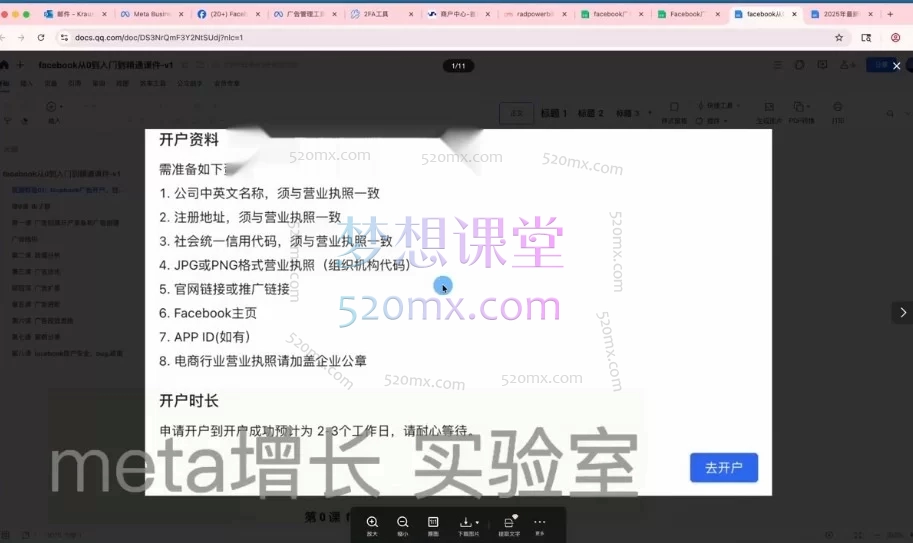Click the 1/11 image counter badge
Viewport: 913px width, 543px height.
coord(458,66)
